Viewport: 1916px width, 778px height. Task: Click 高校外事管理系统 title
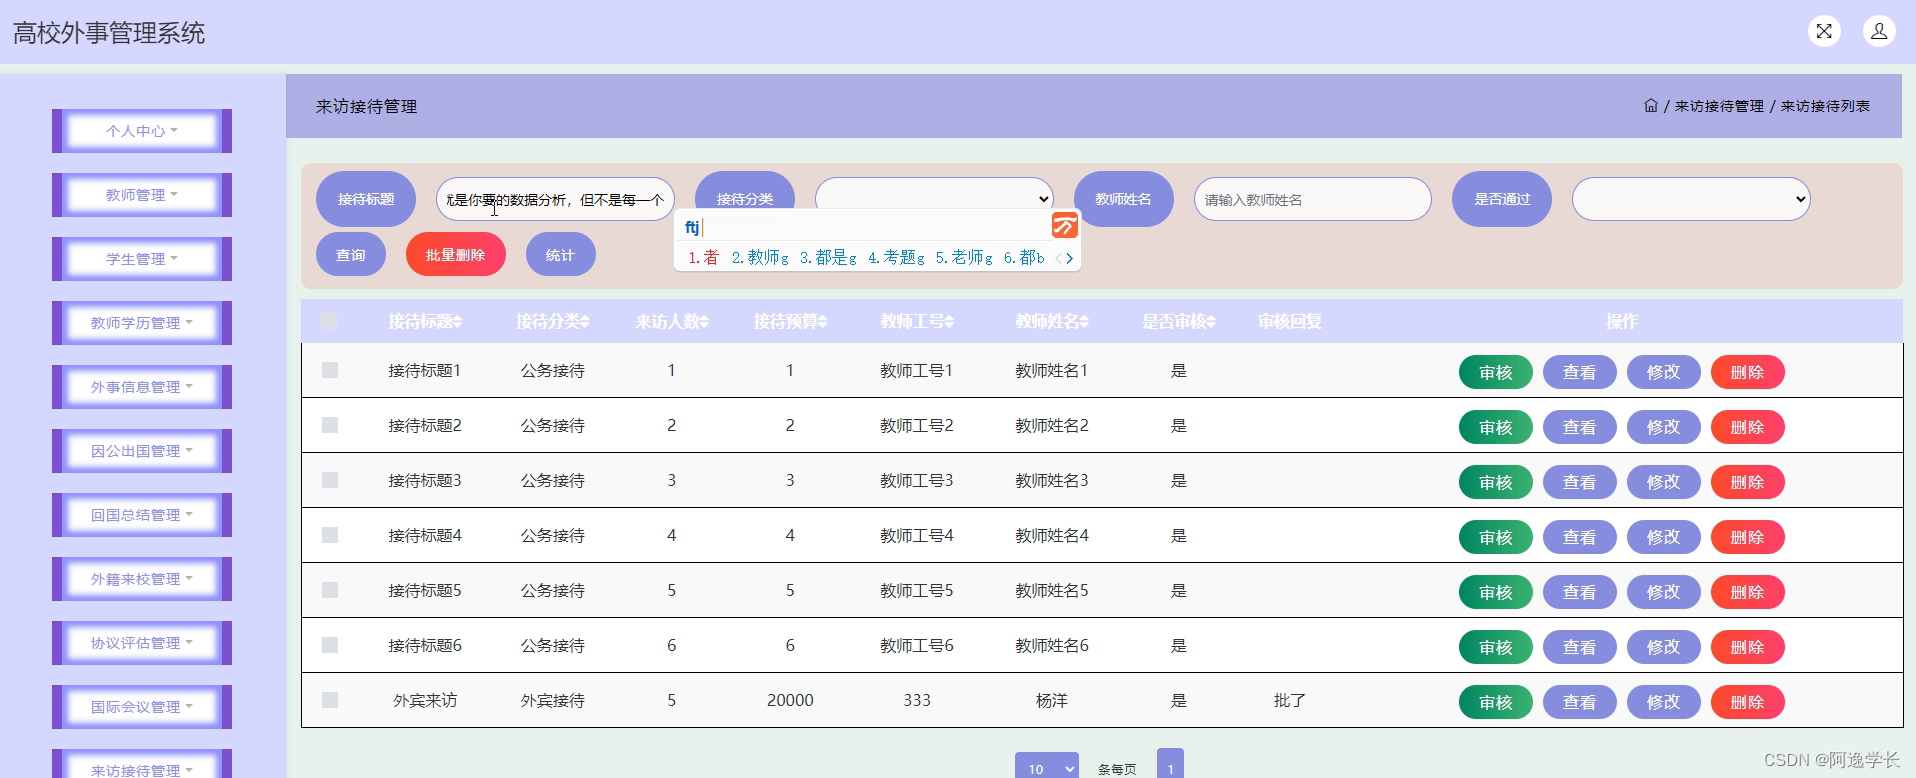coord(109,33)
